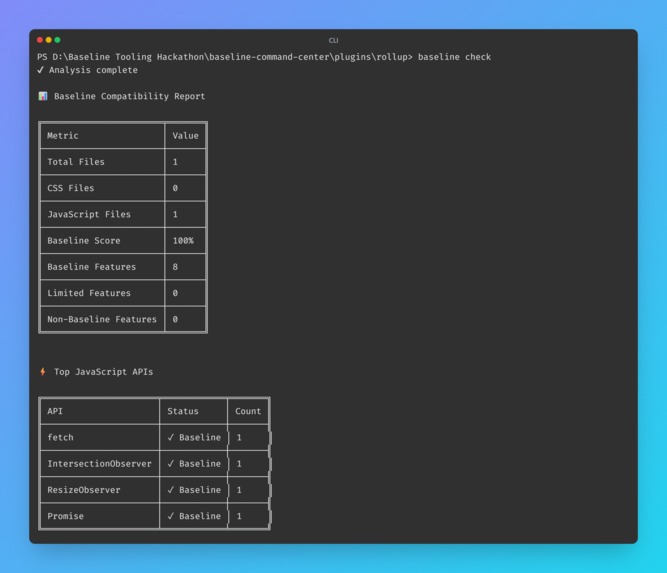Click the Non-Baseline Features value '0'

pyautogui.click(x=175, y=319)
